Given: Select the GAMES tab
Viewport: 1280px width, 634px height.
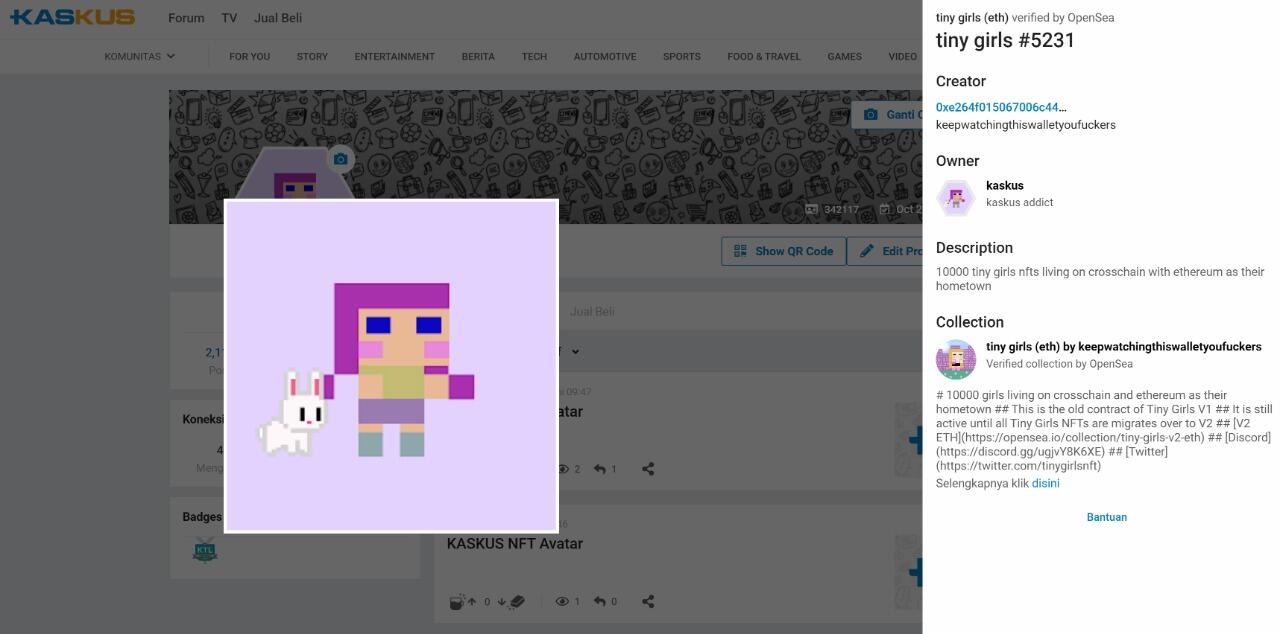Looking at the screenshot, I should [x=844, y=56].
